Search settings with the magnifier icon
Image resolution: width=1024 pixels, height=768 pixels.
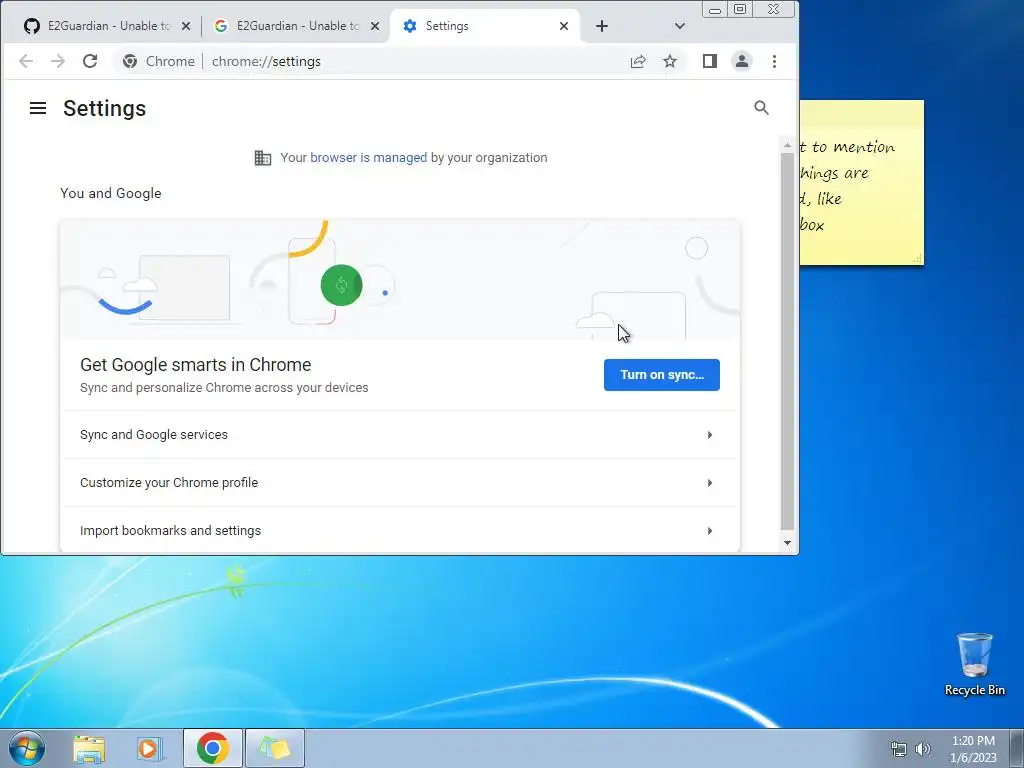[x=761, y=108]
